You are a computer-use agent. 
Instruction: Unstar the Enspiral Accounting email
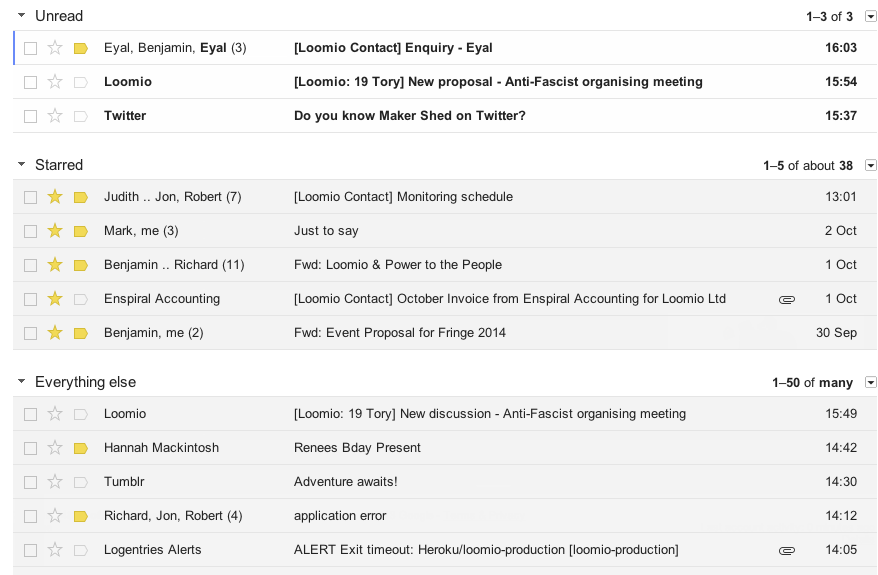(x=55, y=299)
